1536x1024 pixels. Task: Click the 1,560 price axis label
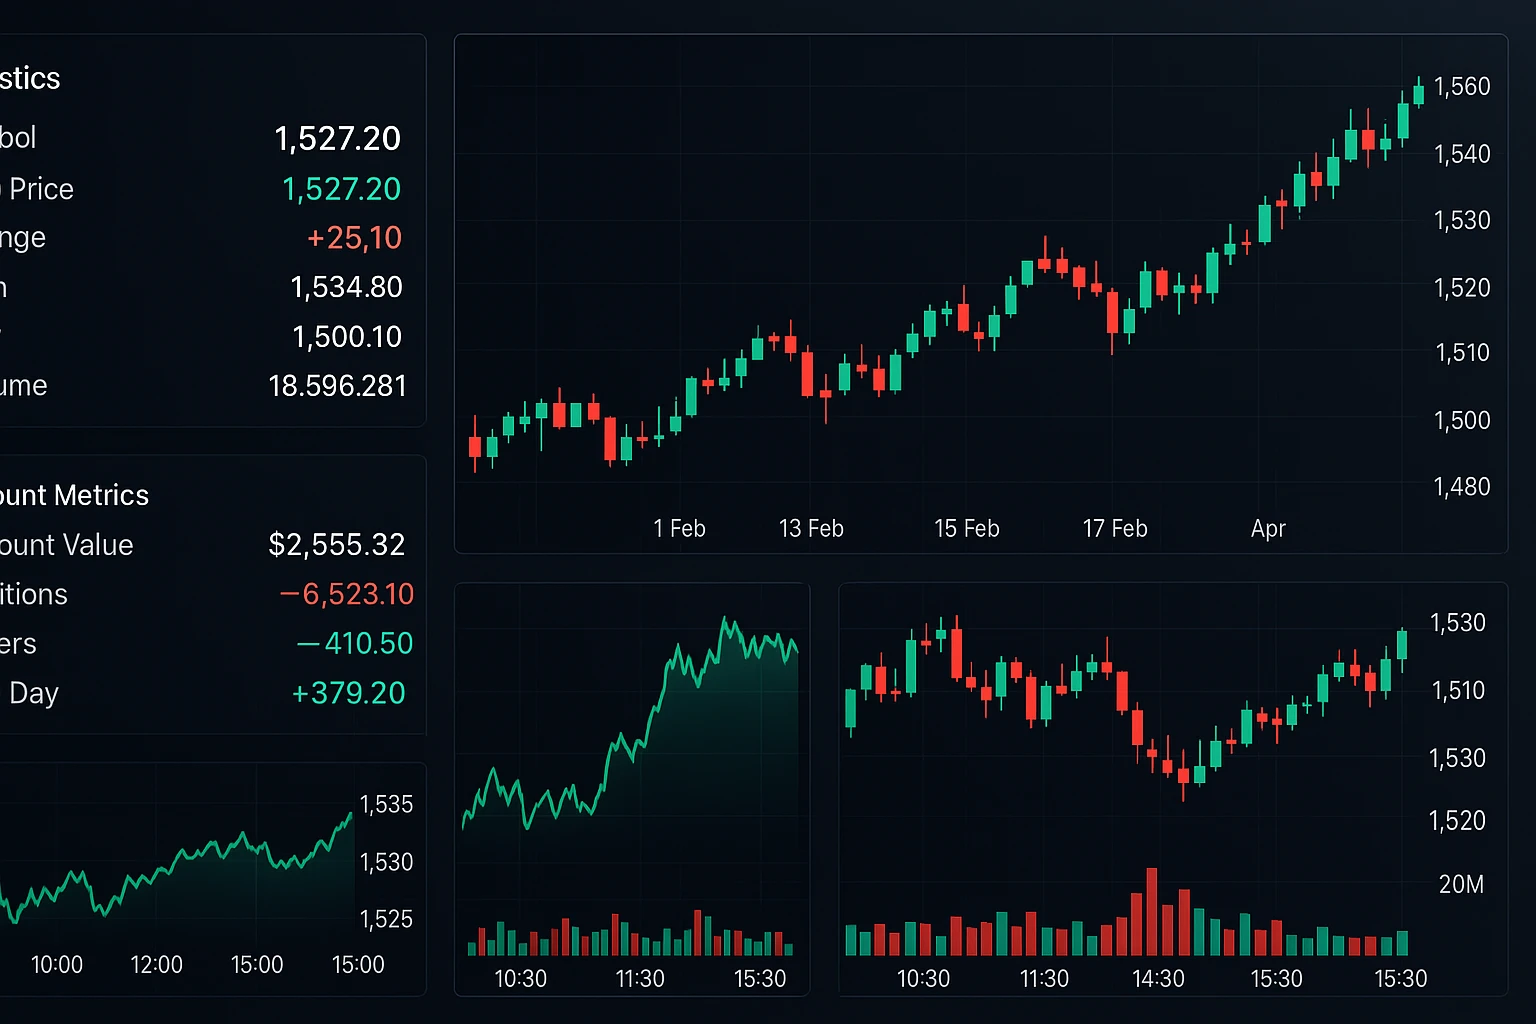1462,87
